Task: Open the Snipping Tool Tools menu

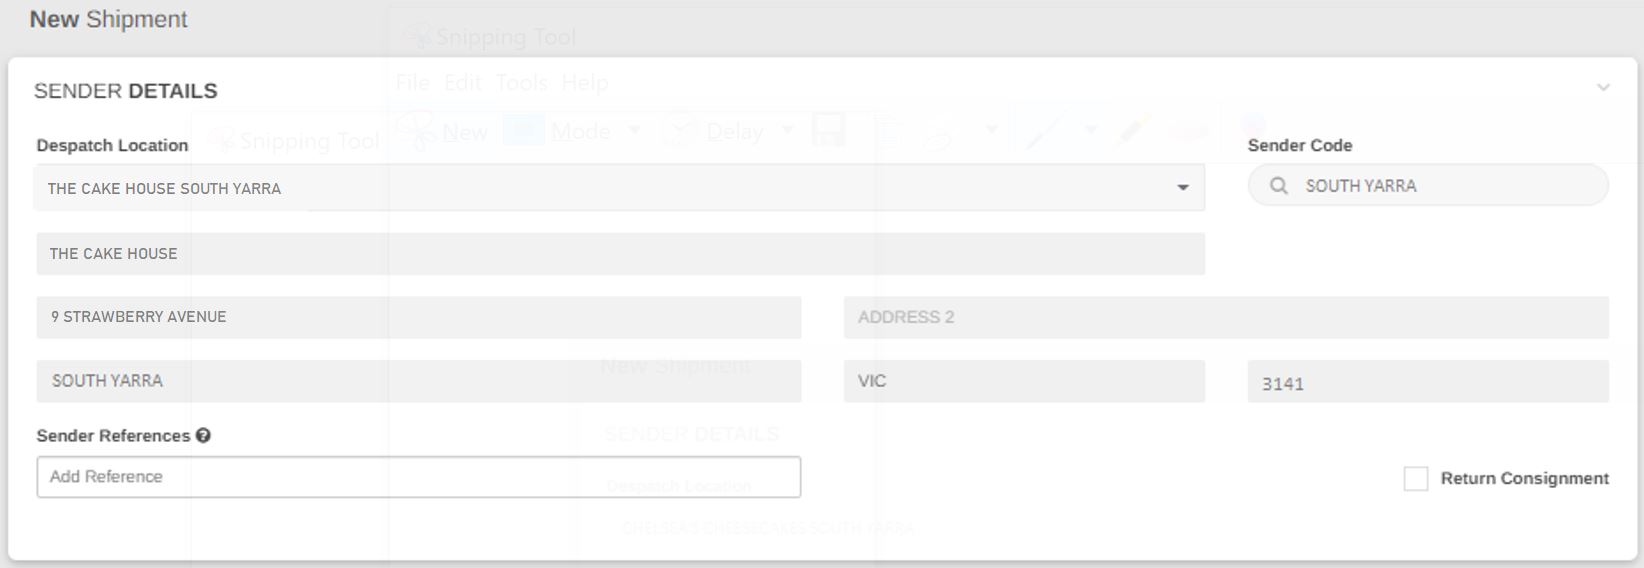Action: (522, 83)
